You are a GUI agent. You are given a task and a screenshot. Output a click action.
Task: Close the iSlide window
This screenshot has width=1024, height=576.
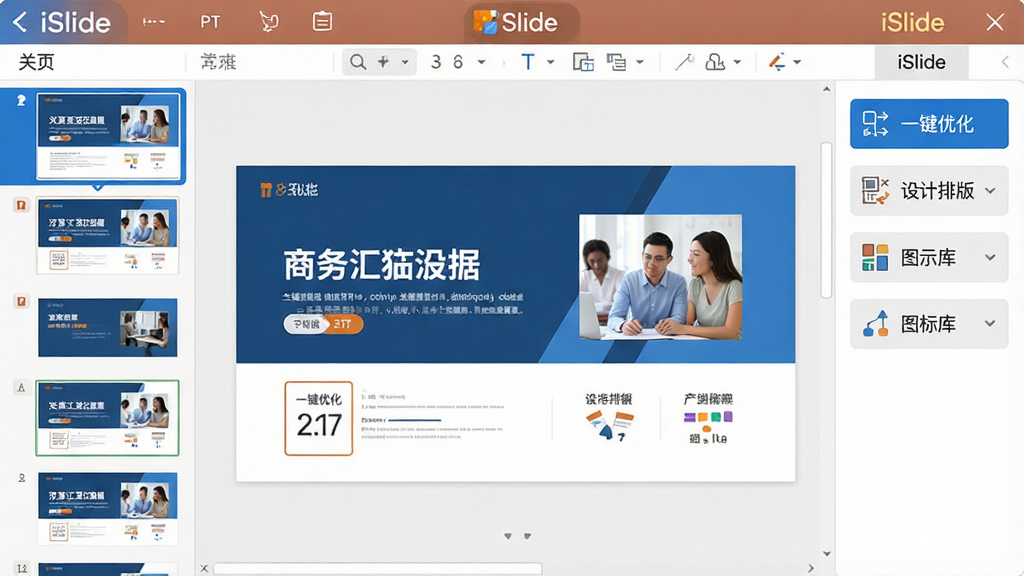[995, 22]
